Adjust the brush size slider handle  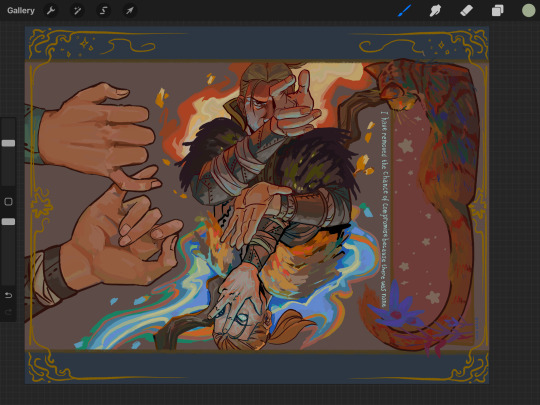click(8, 143)
